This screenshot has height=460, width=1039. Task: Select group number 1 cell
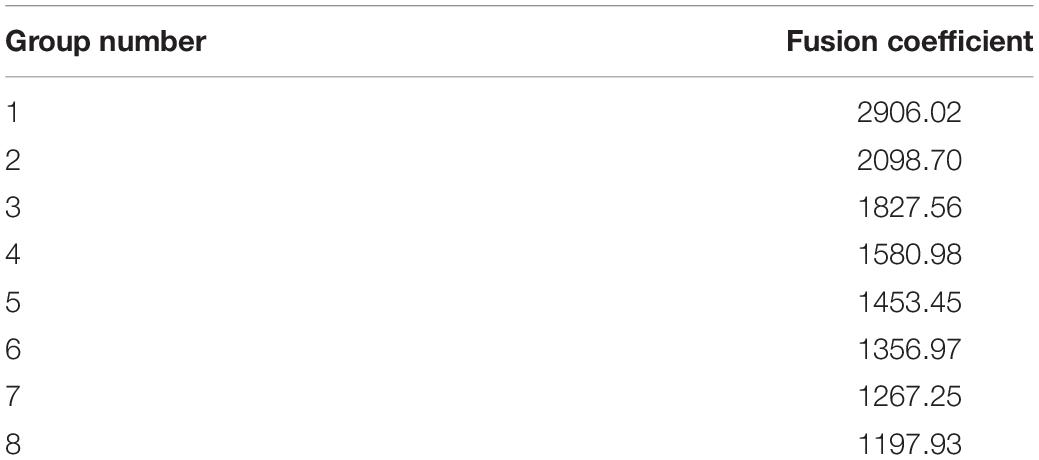tap(11, 113)
